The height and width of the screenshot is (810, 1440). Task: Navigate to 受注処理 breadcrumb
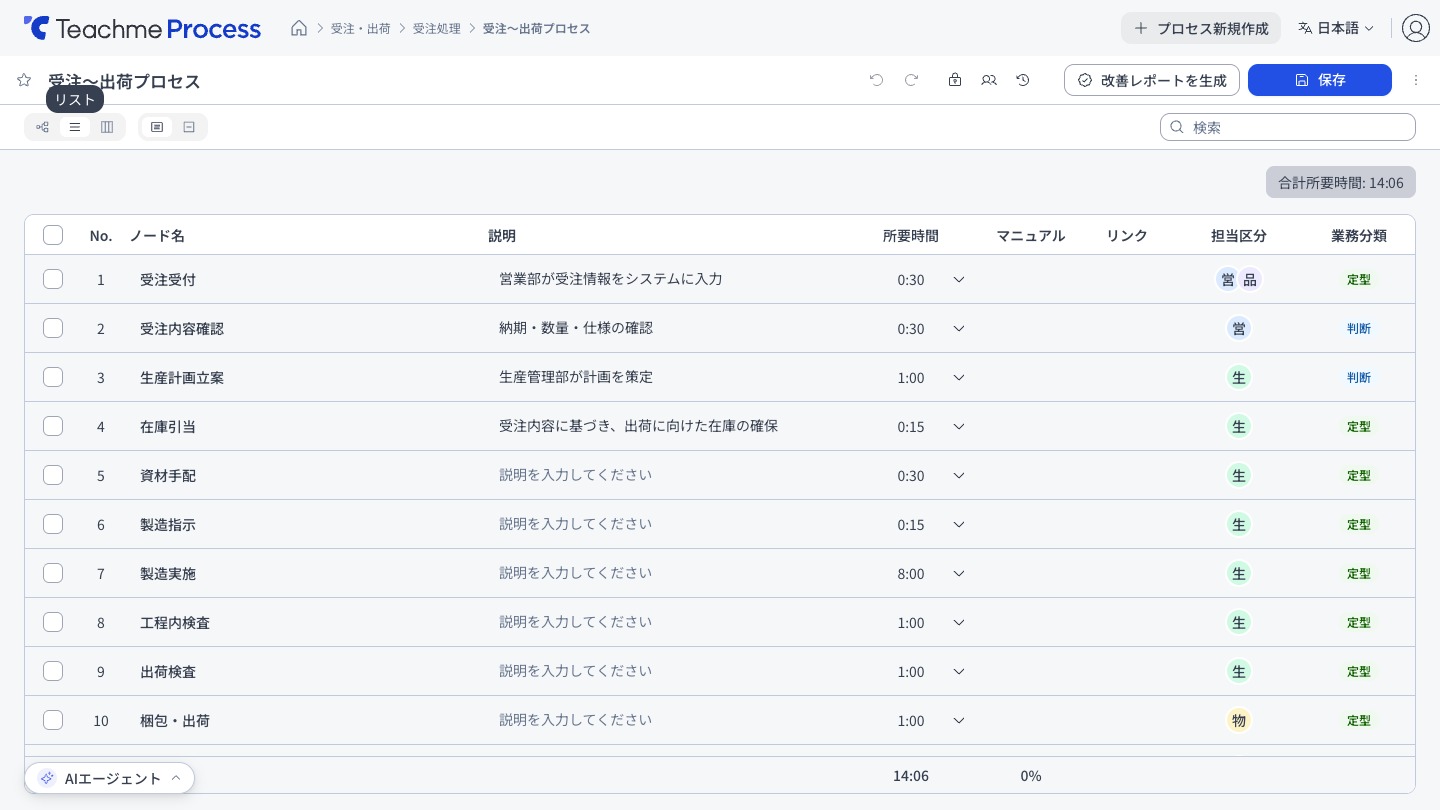coord(437,28)
